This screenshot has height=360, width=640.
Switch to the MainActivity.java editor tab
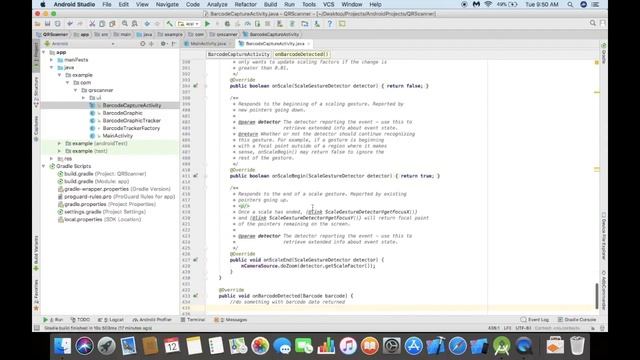click(x=208, y=44)
